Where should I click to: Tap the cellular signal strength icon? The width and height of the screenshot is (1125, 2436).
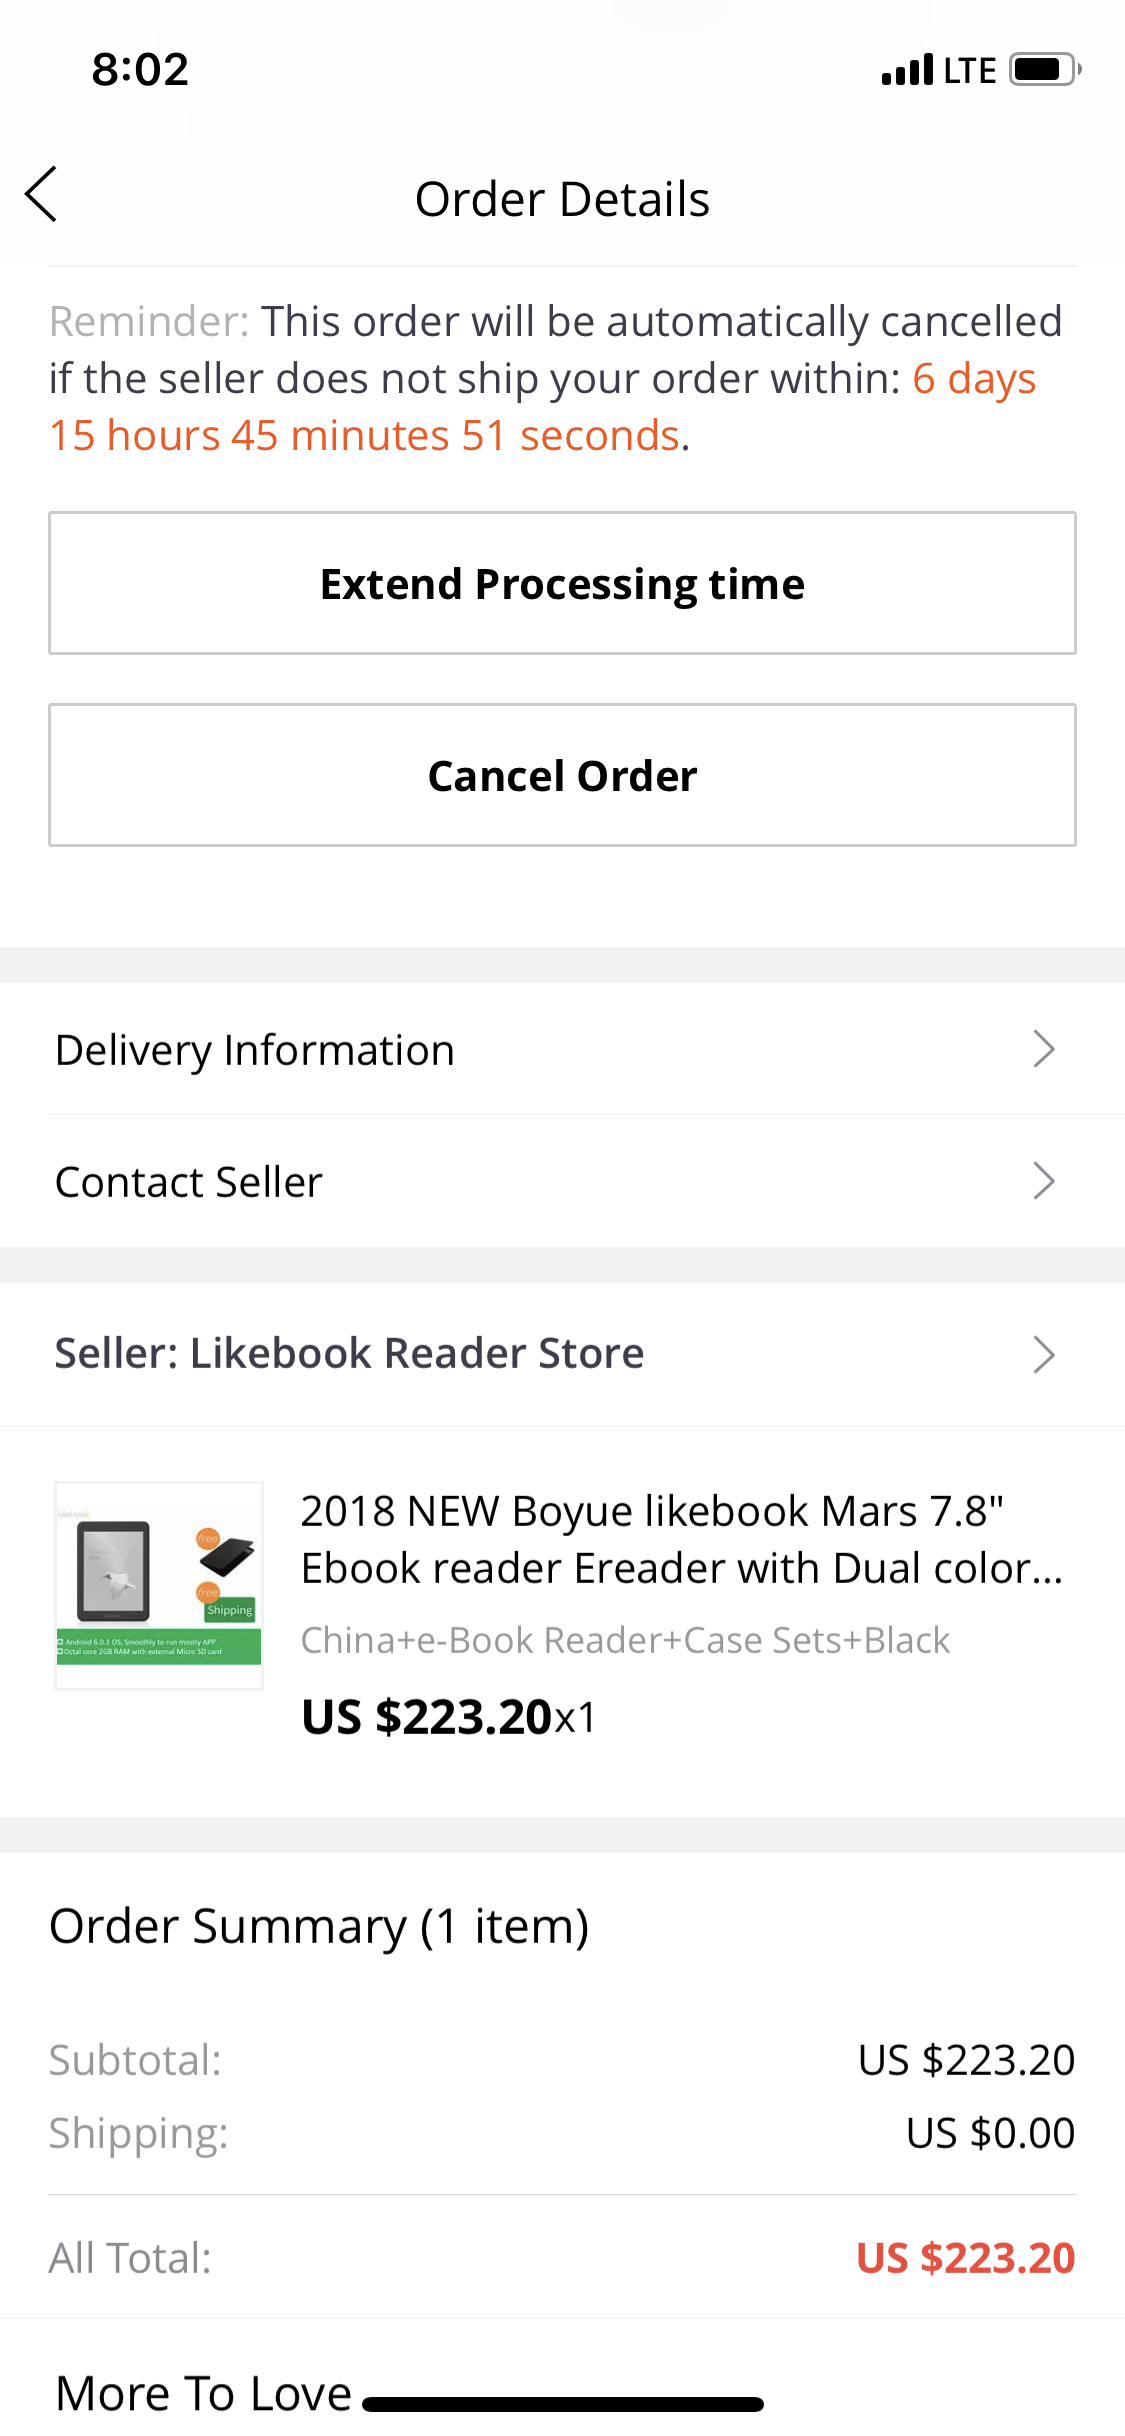click(907, 70)
